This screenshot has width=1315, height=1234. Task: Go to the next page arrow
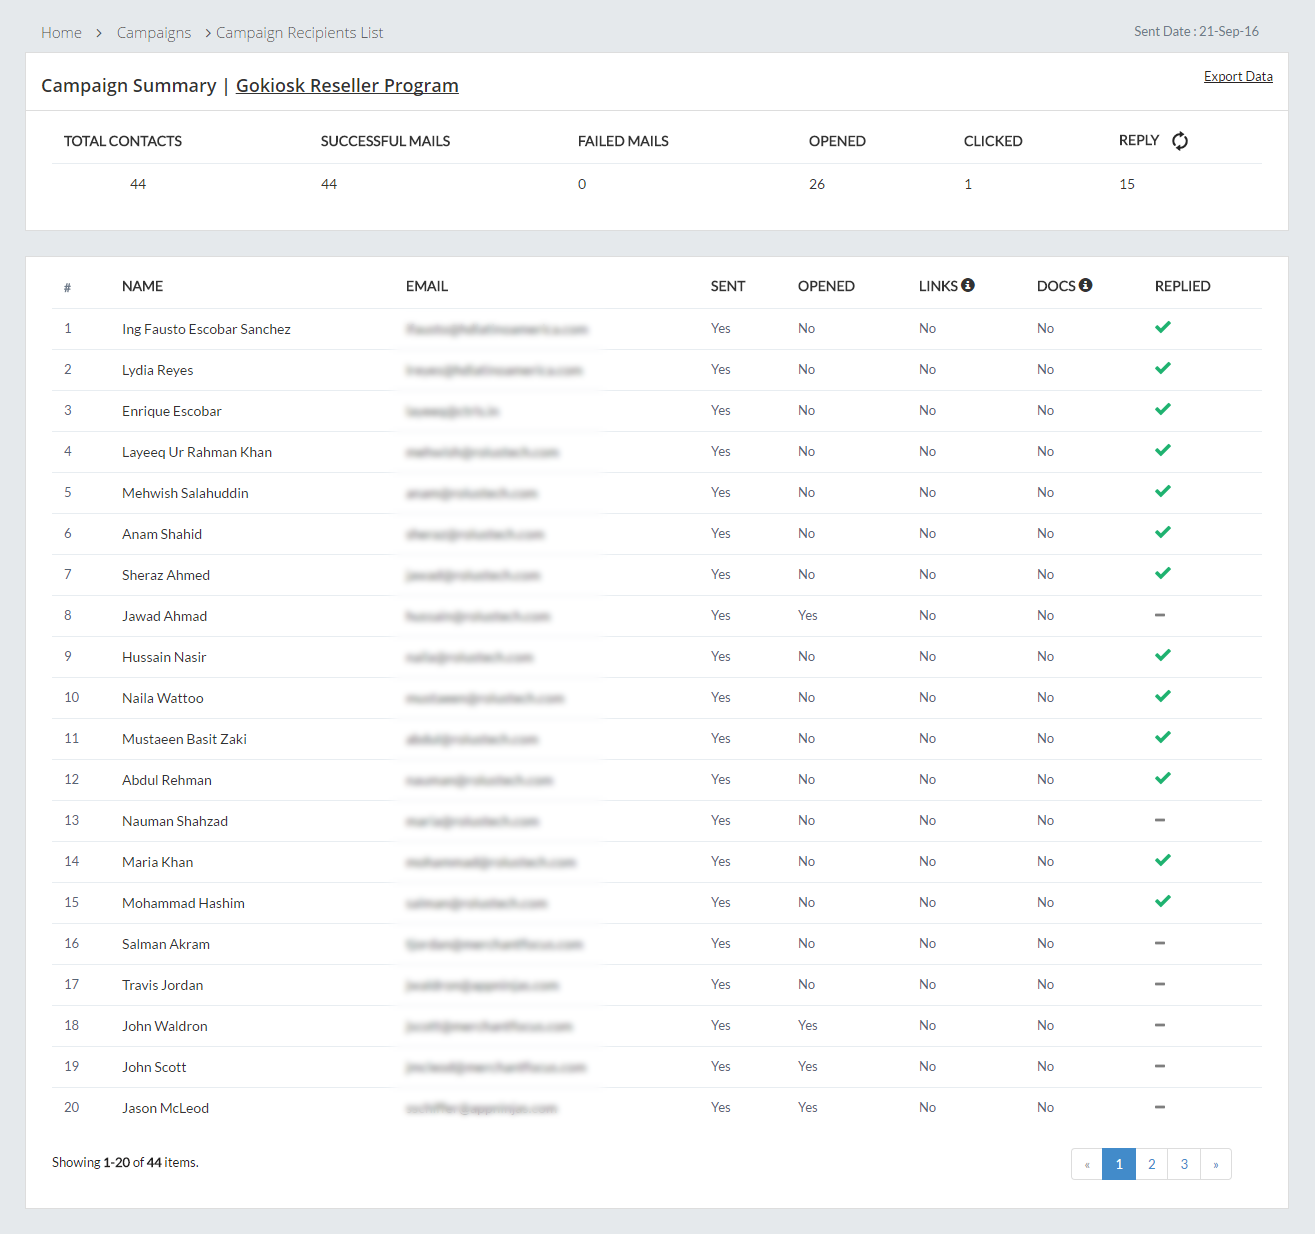[x=1216, y=1164]
